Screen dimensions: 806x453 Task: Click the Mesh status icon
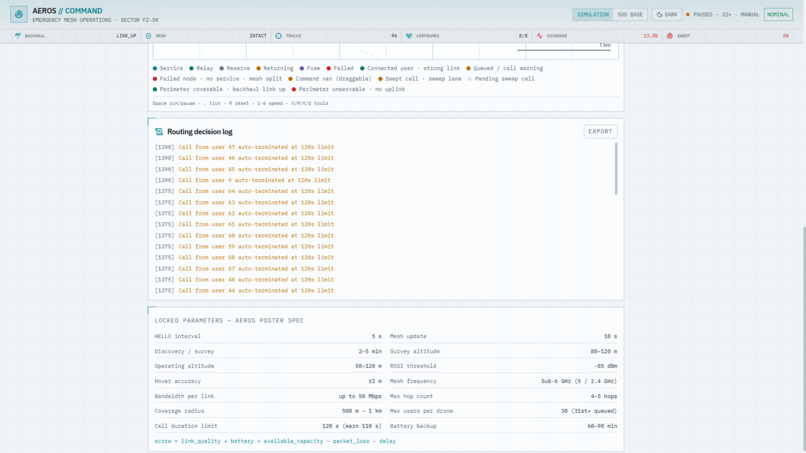pyautogui.click(x=149, y=36)
